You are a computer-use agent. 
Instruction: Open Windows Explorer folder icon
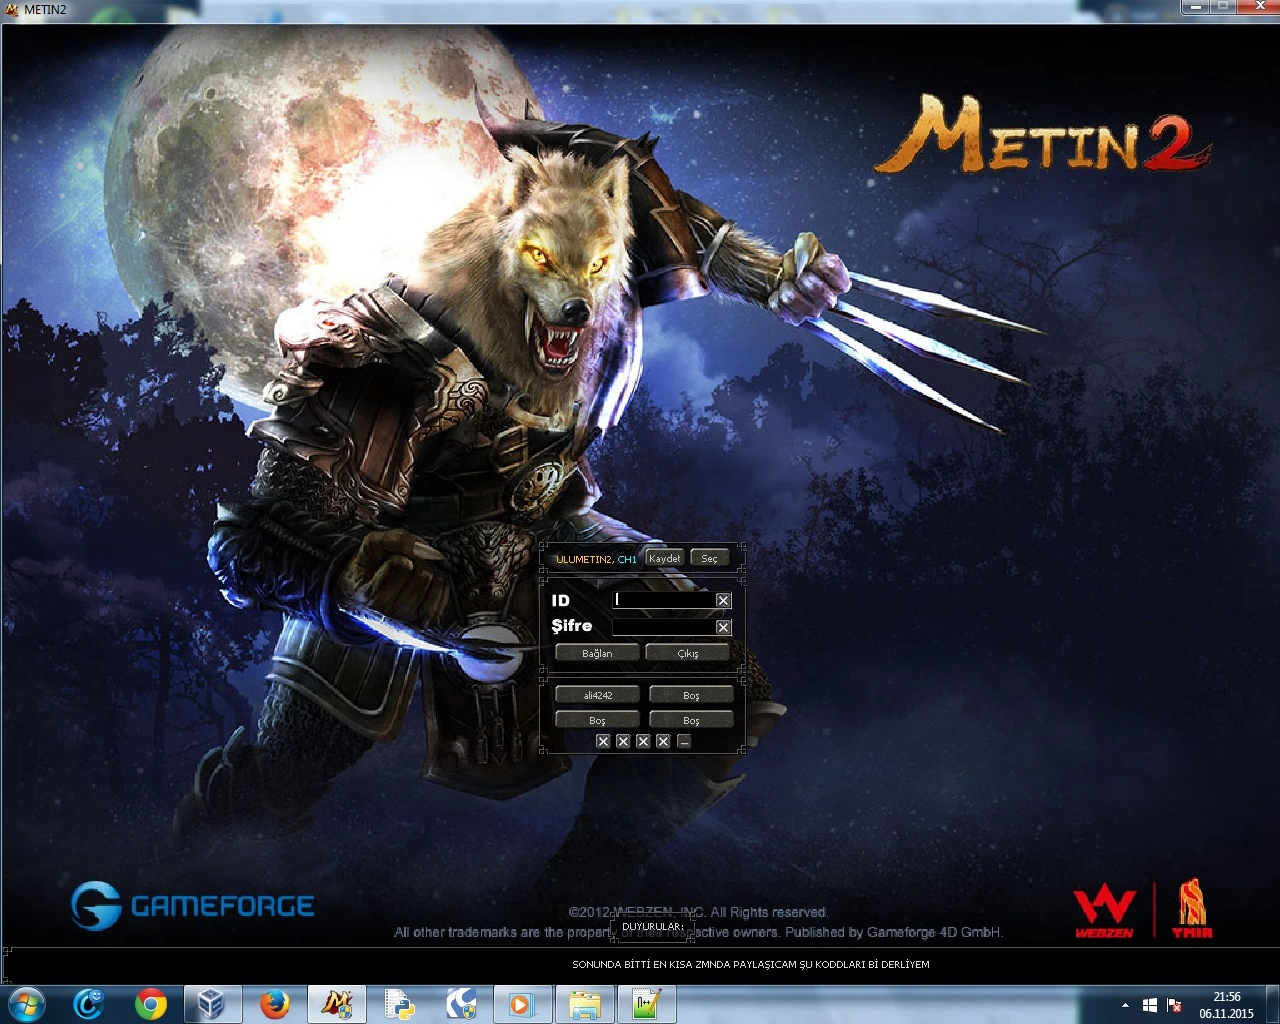(584, 1004)
